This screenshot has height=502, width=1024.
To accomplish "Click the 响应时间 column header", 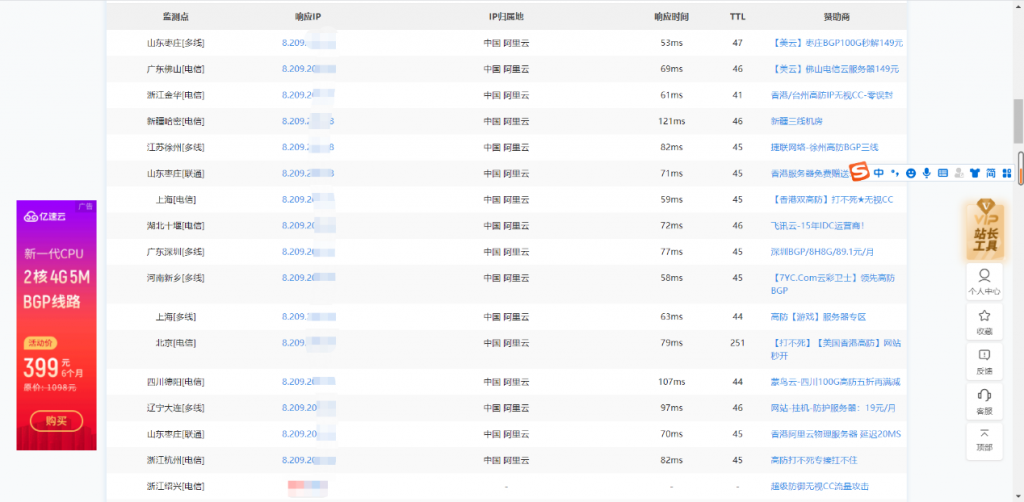I will tap(671, 17).
